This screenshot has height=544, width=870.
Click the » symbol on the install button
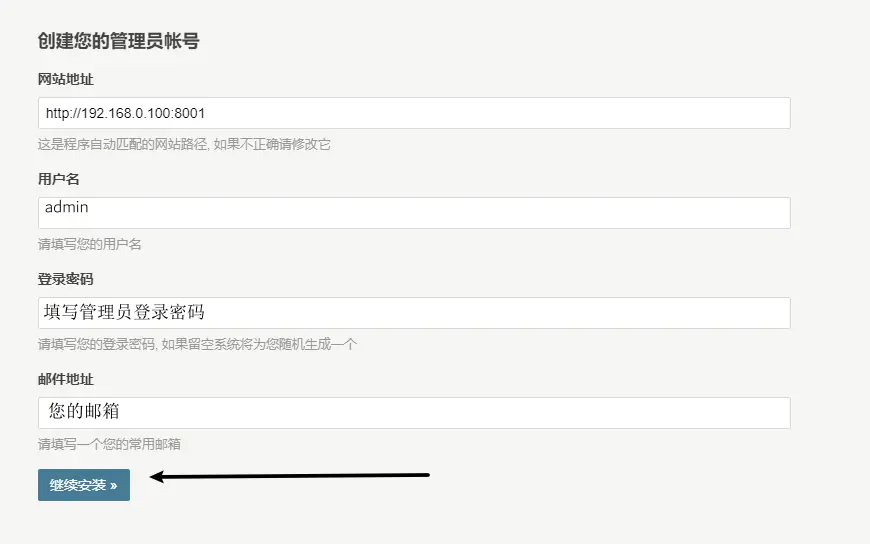pyautogui.click(x=114, y=485)
